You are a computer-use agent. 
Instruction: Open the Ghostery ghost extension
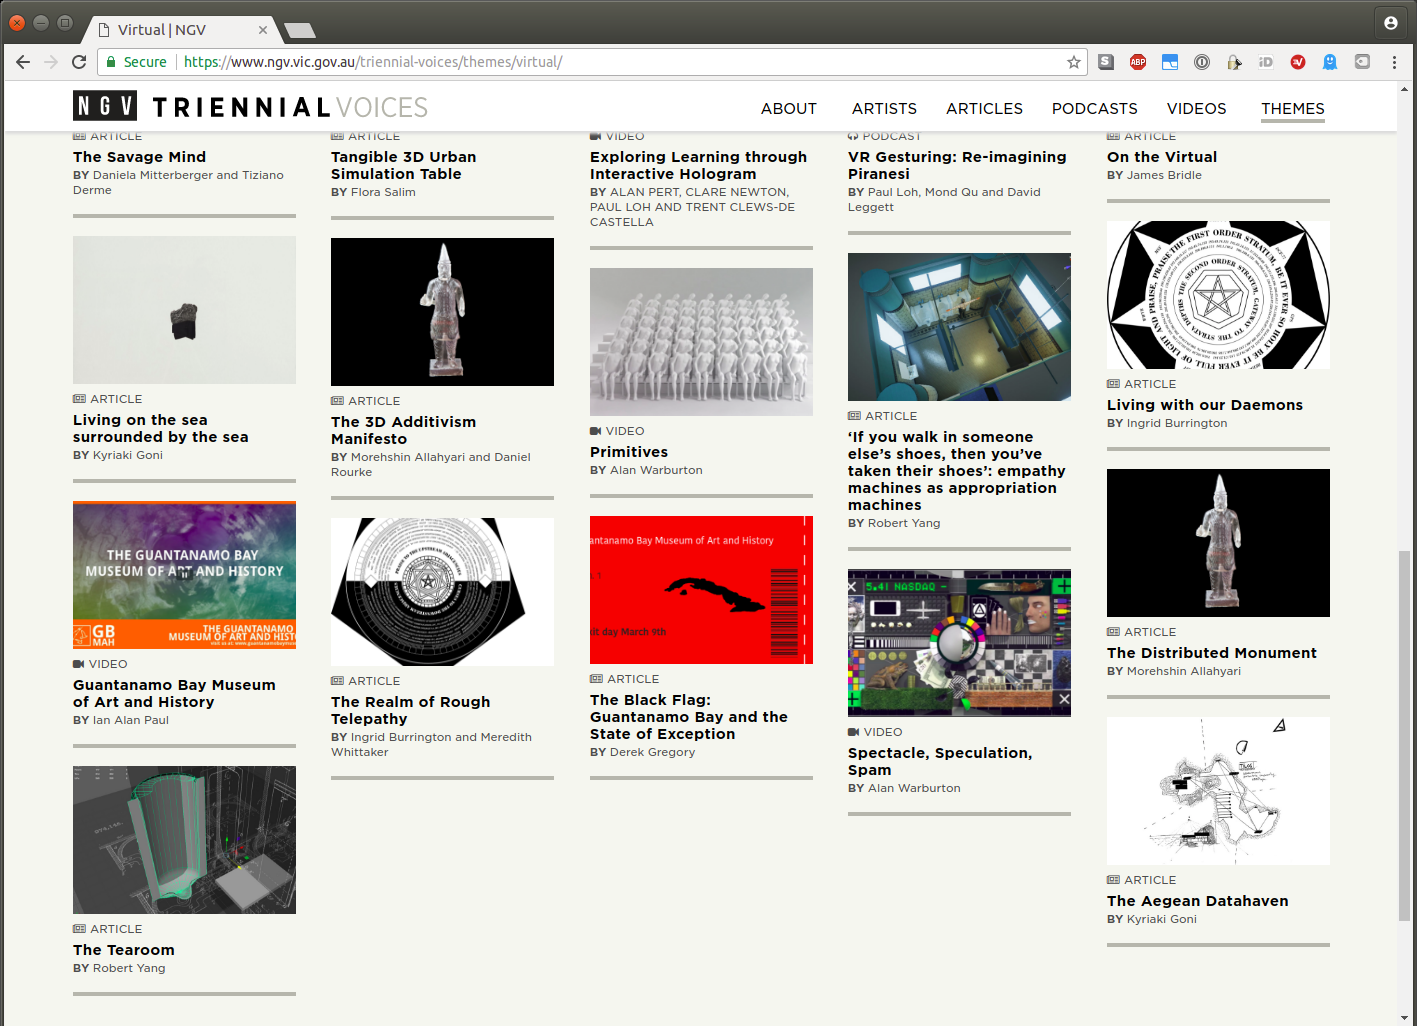[x=1329, y=62]
